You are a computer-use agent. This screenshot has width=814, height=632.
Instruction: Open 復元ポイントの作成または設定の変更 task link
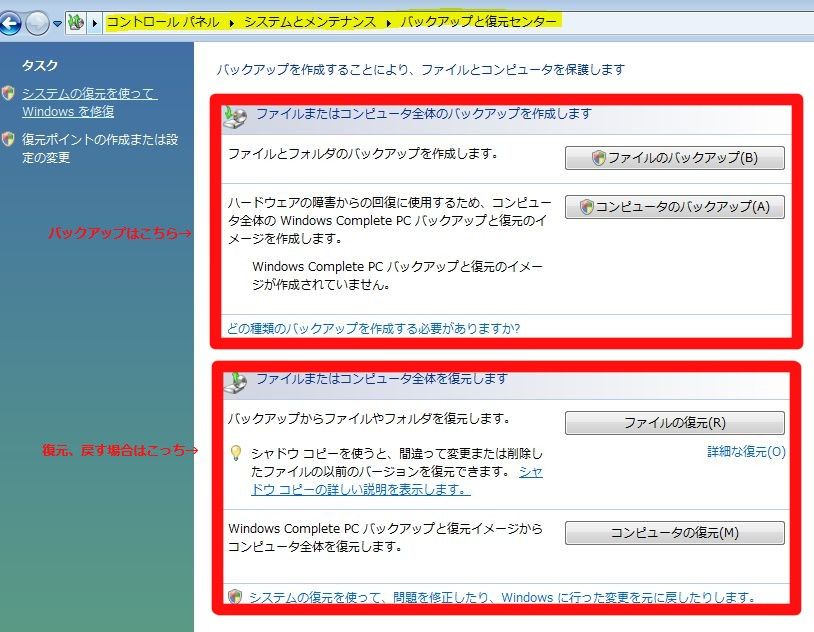(100, 148)
